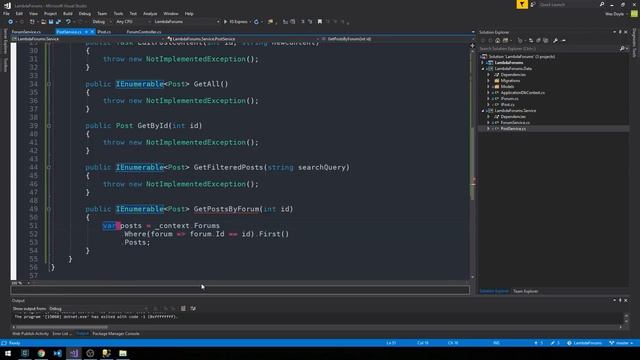Open the Show output from dropdown
The height and width of the screenshot is (360, 640).
[x=98, y=309]
